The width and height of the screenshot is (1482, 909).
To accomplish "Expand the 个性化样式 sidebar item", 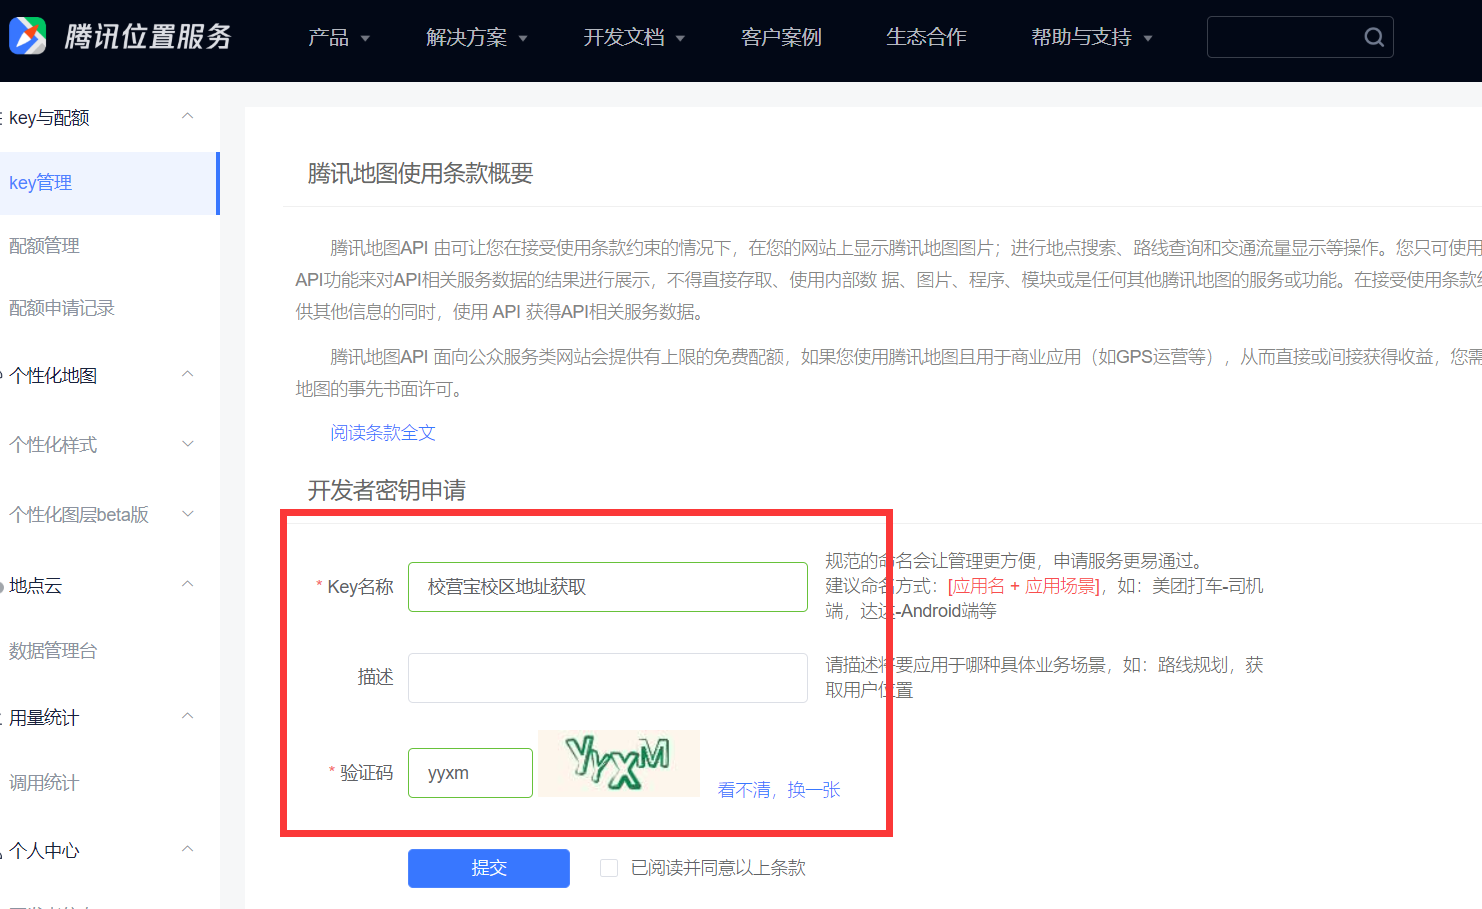I will 187,444.
